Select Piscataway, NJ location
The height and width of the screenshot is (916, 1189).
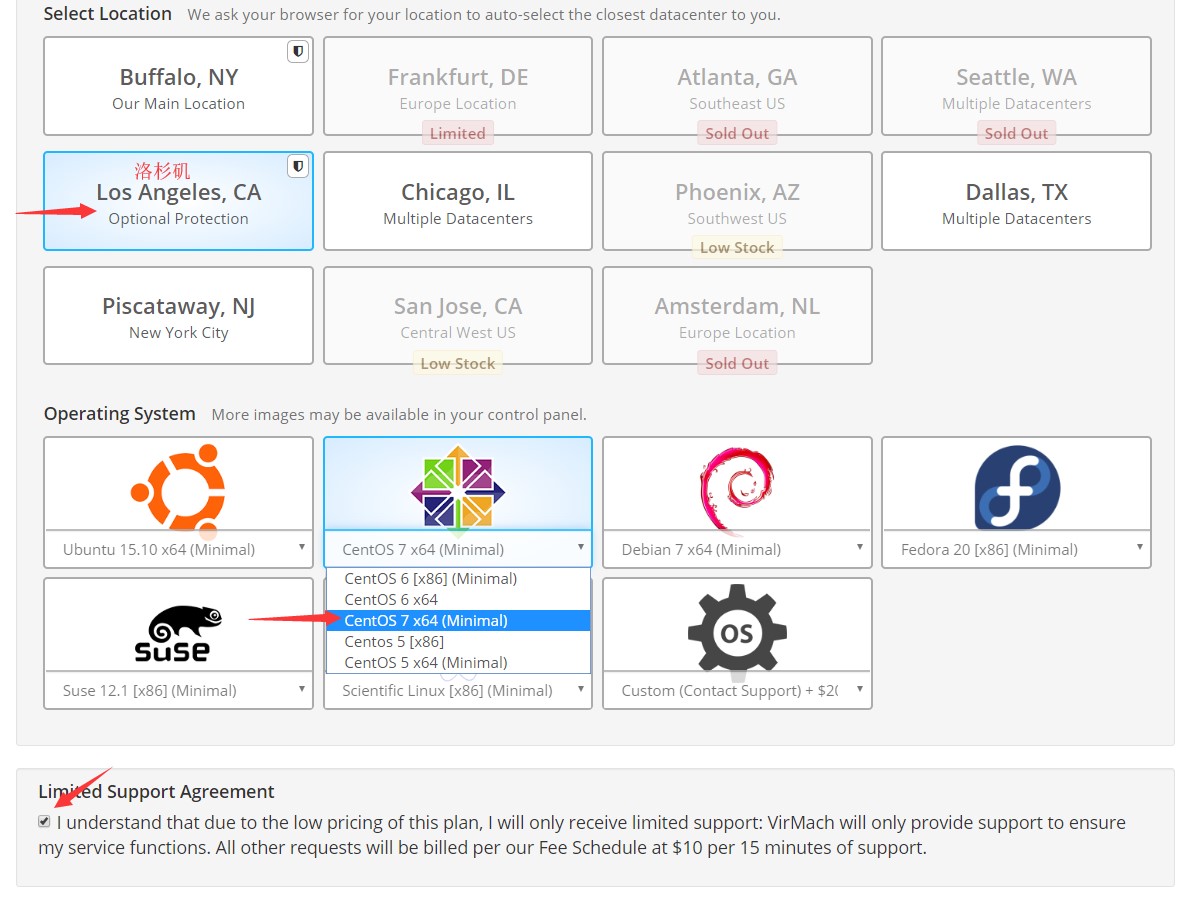(x=178, y=315)
